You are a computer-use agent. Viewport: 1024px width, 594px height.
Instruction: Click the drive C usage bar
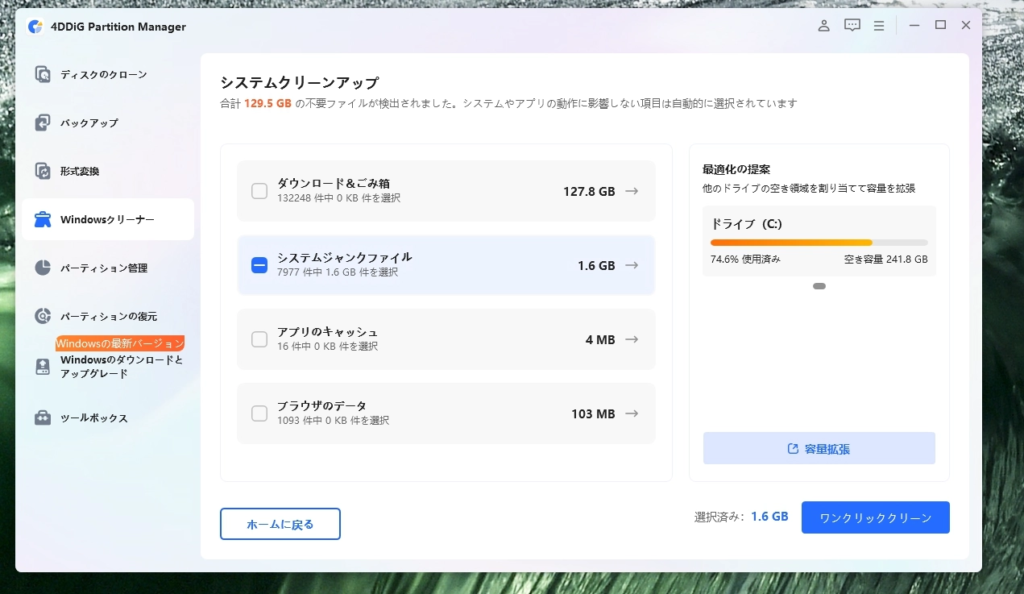pyautogui.click(x=818, y=242)
